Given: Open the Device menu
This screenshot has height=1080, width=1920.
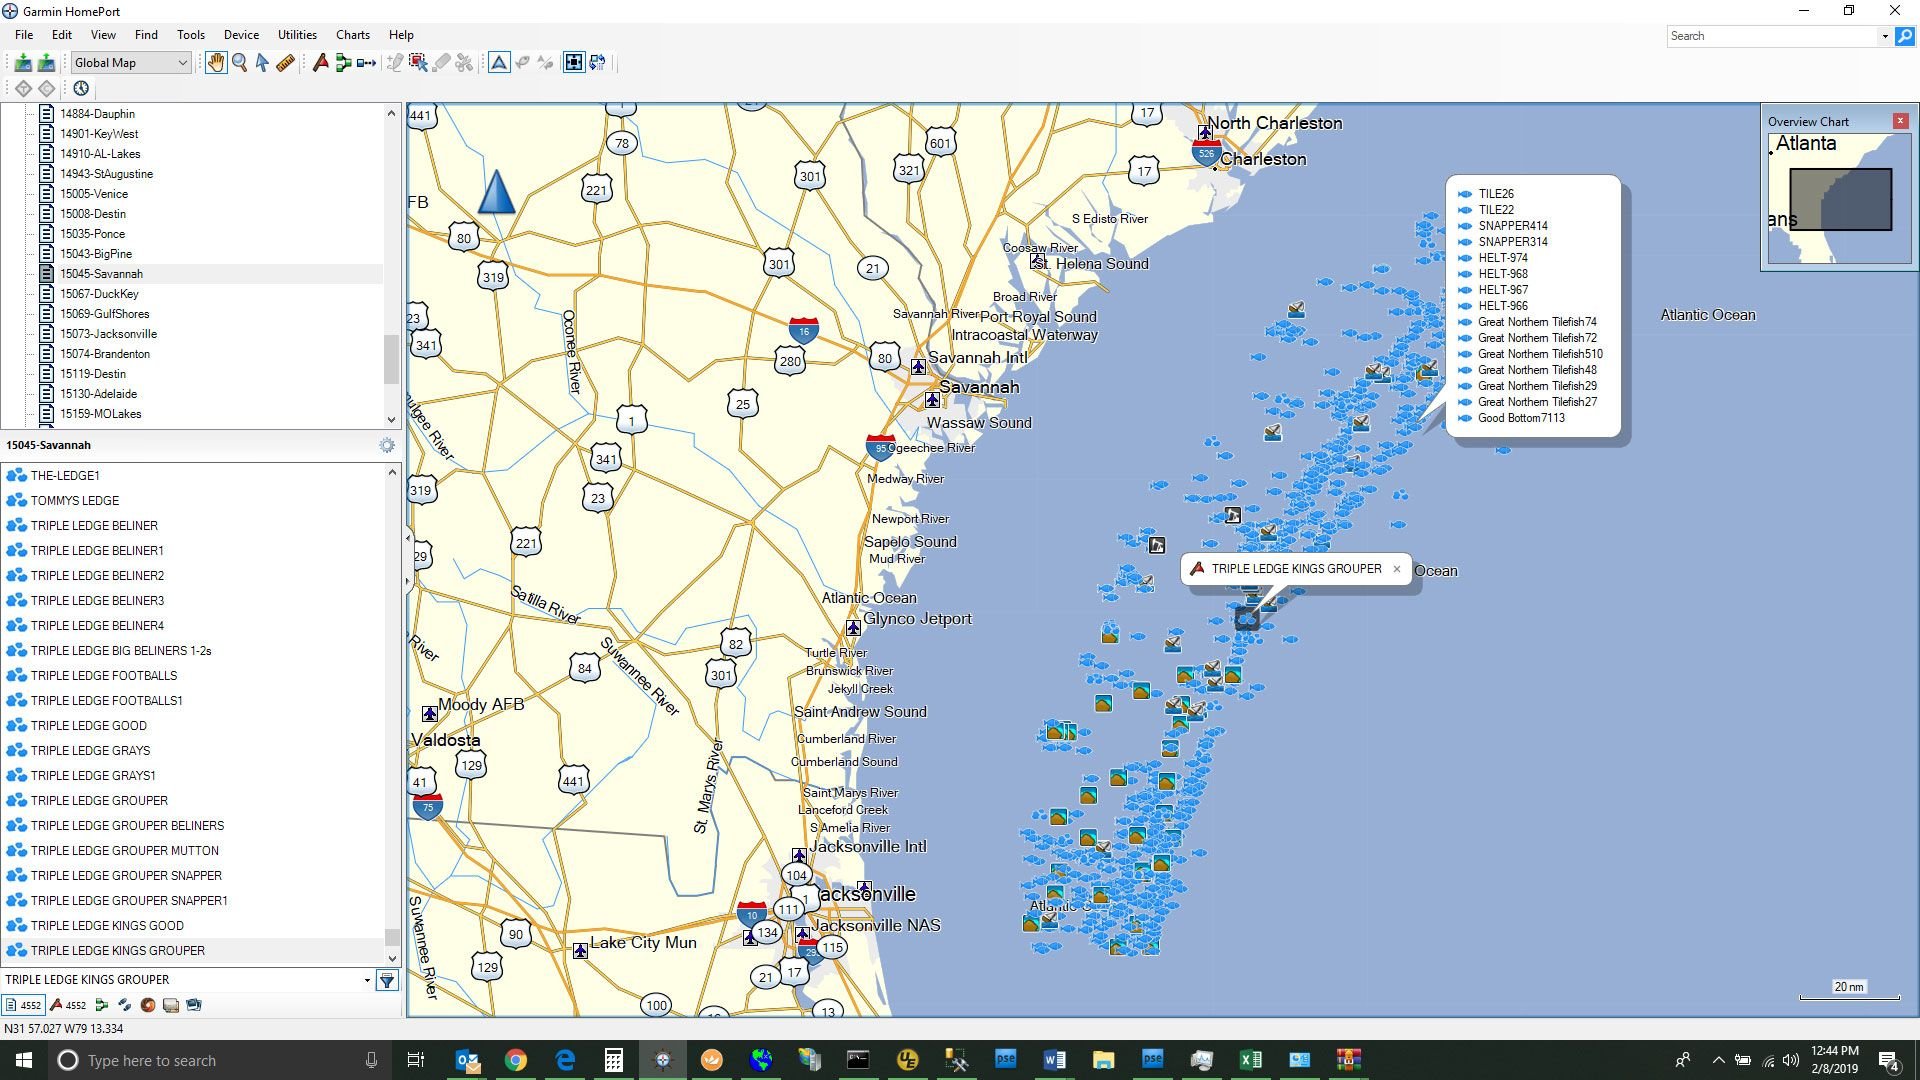Looking at the screenshot, I should point(241,35).
